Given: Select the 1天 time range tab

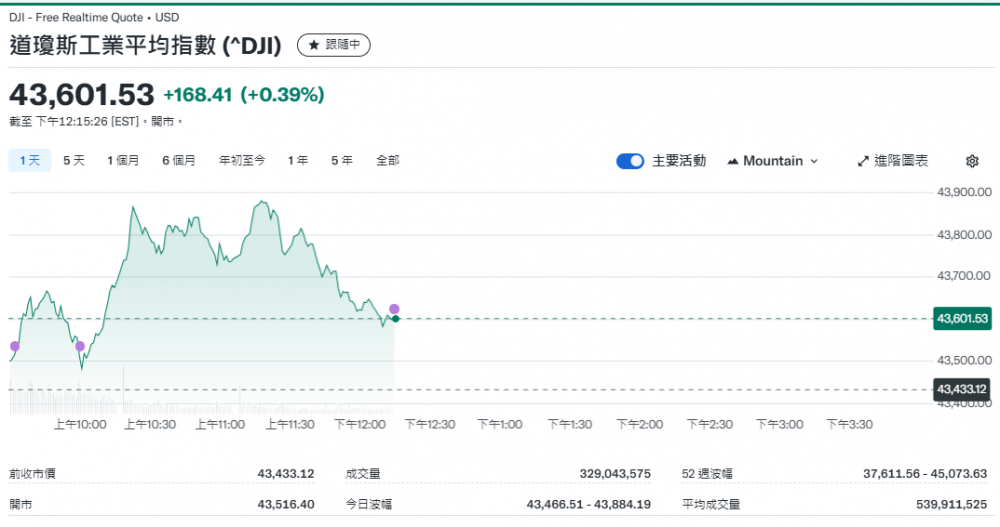Looking at the screenshot, I should pyautogui.click(x=30, y=160).
